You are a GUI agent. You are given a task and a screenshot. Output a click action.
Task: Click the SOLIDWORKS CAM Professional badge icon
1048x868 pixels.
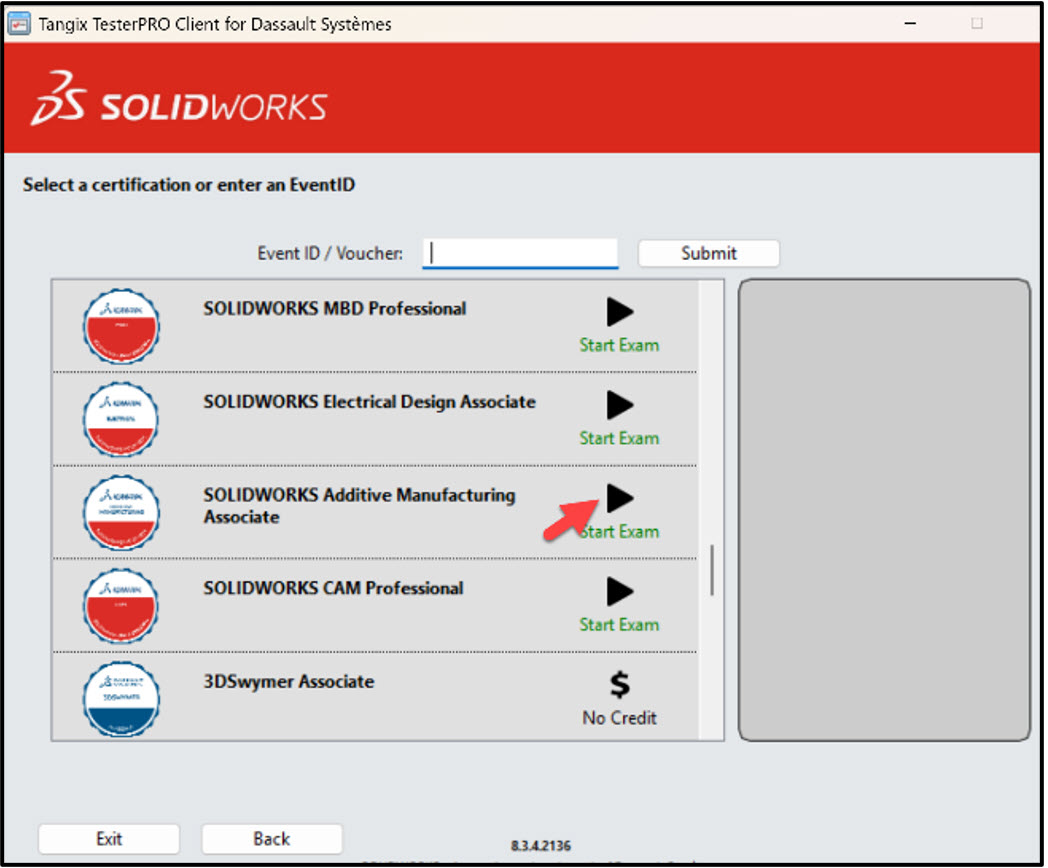(120, 606)
